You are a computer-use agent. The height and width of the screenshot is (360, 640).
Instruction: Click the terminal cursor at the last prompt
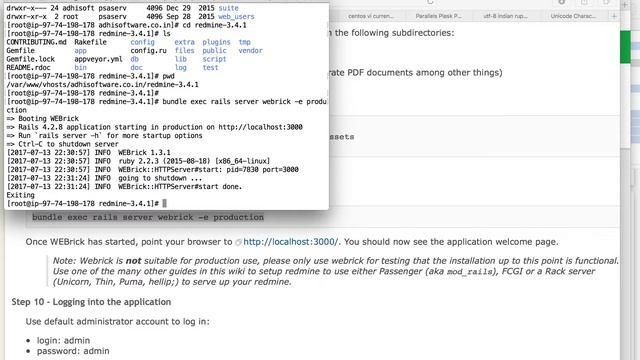[164, 203]
